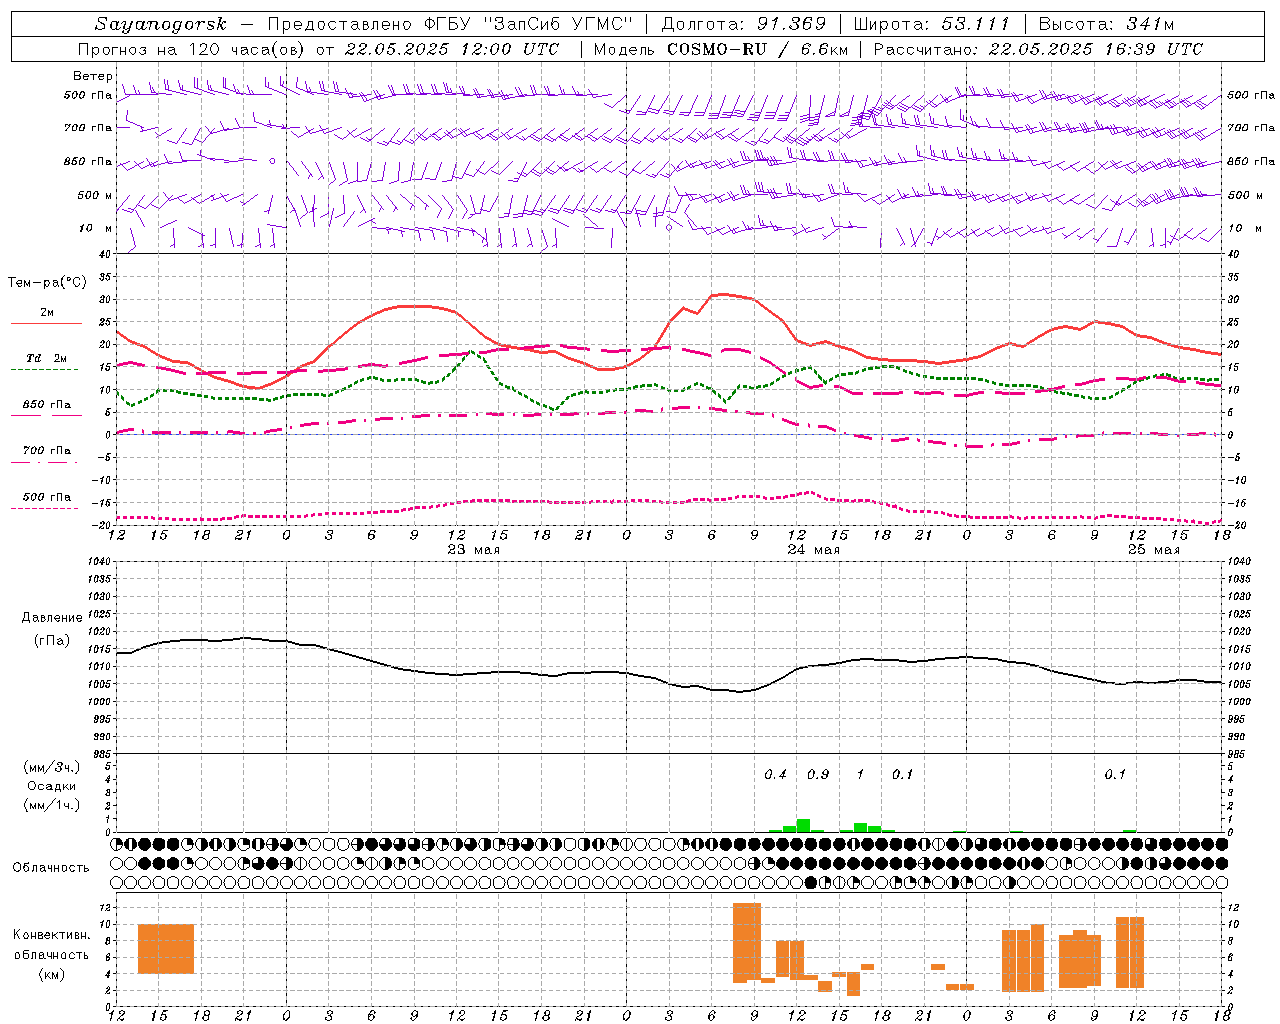Click the Осадки precipitation label

click(52, 786)
